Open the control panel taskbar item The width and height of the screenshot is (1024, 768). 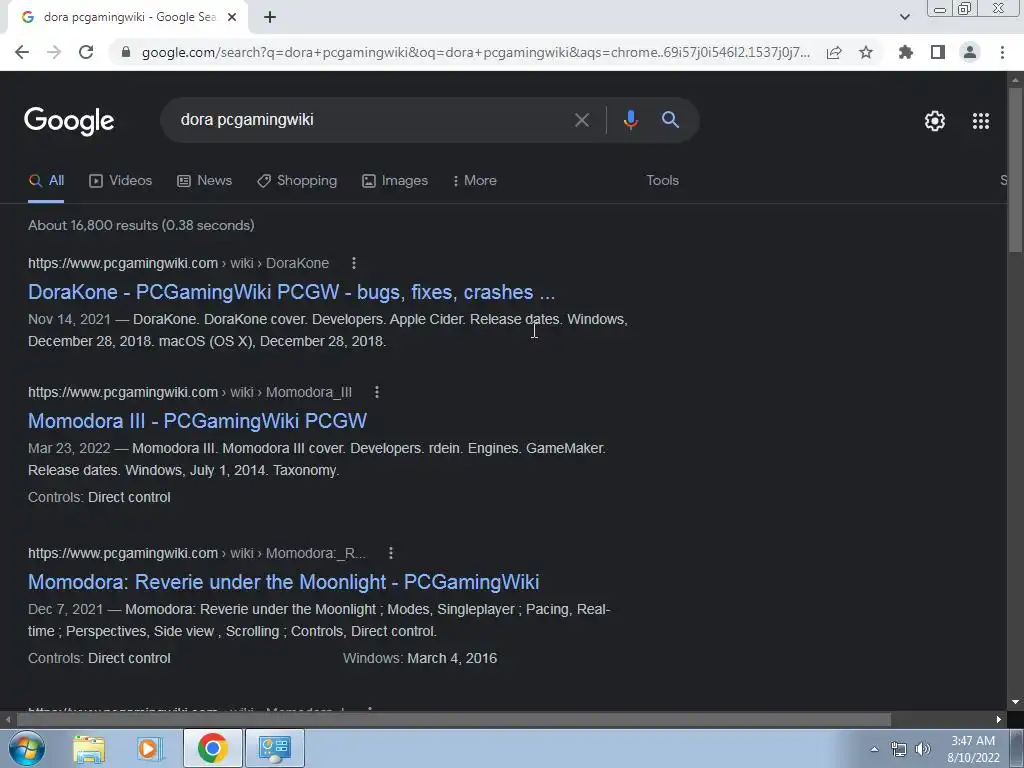click(274, 748)
